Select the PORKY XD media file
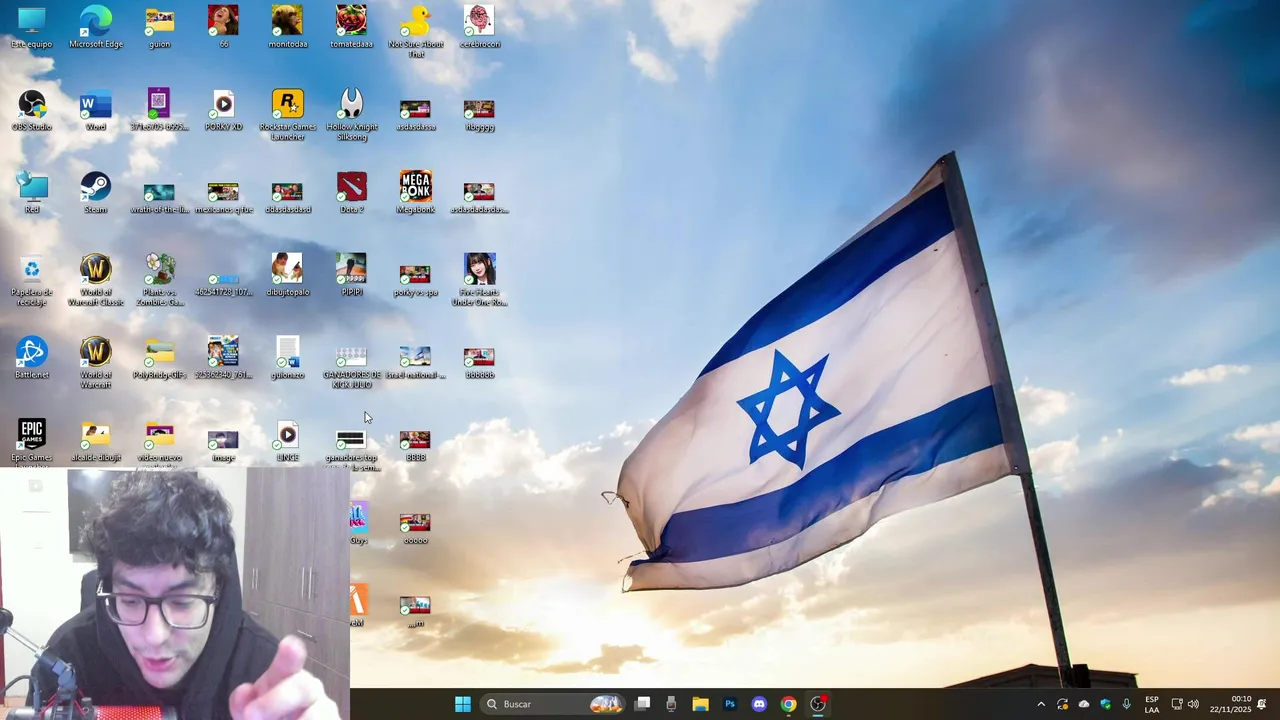1280x720 pixels. point(223,110)
